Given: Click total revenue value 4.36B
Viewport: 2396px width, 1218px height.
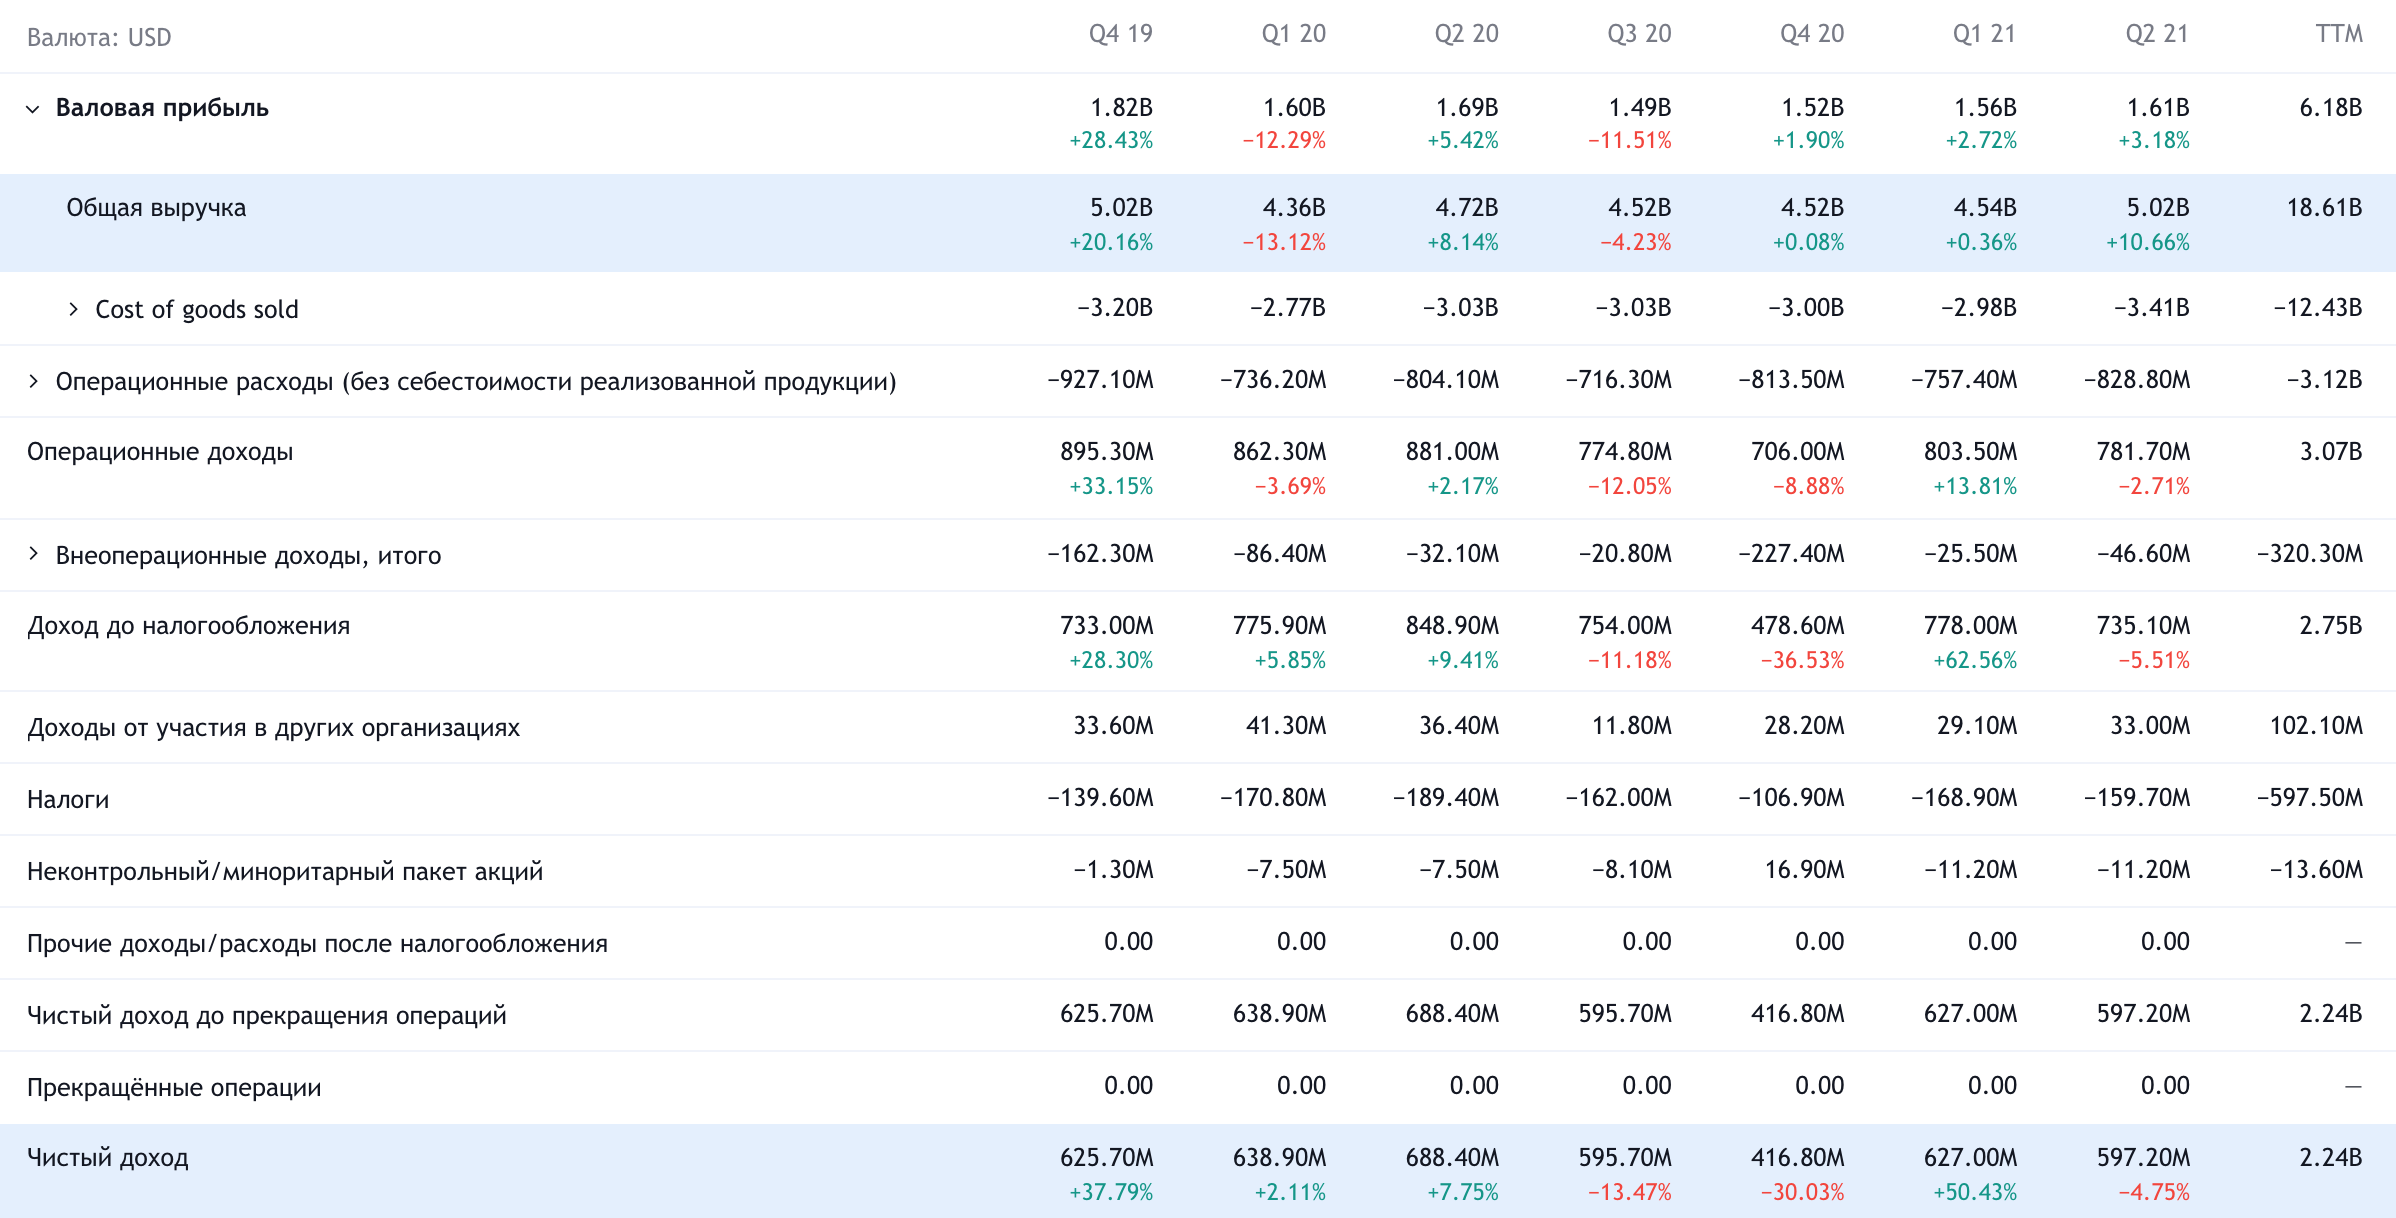Looking at the screenshot, I should pyautogui.click(x=1294, y=208).
